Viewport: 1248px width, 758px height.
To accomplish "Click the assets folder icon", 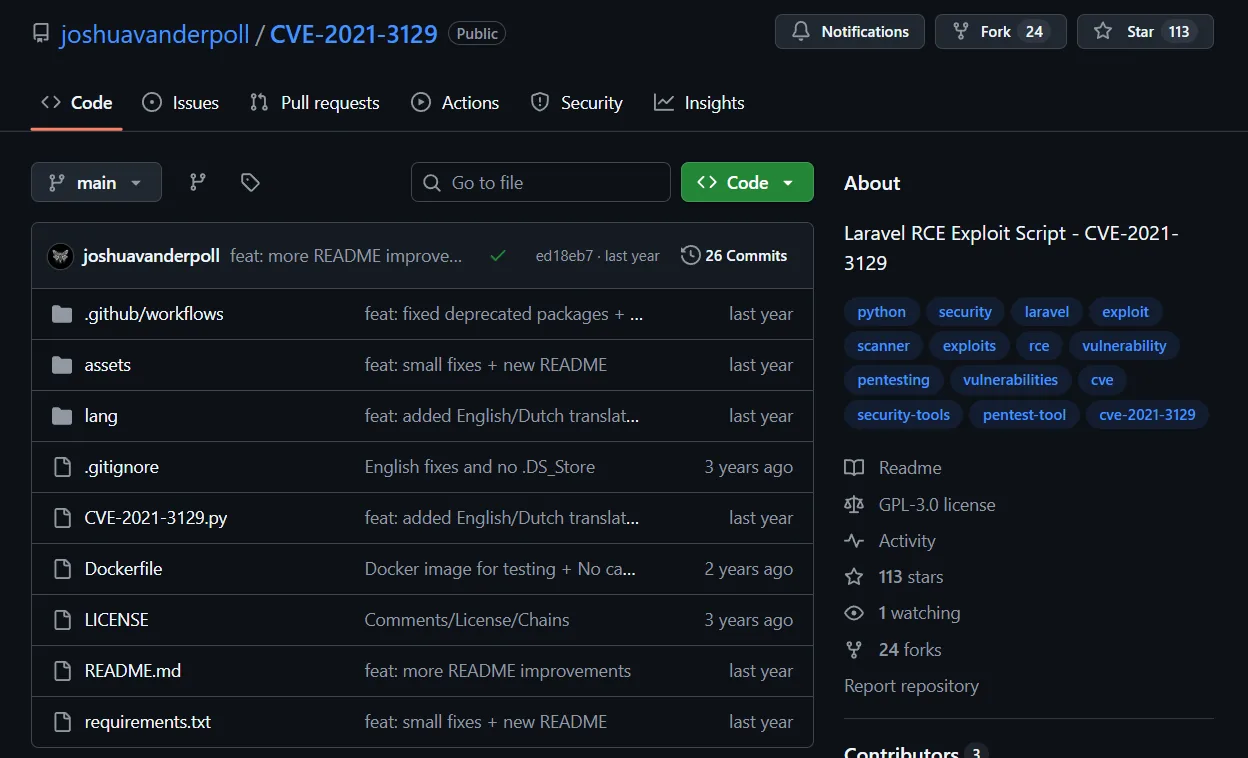I will coord(62,365).
